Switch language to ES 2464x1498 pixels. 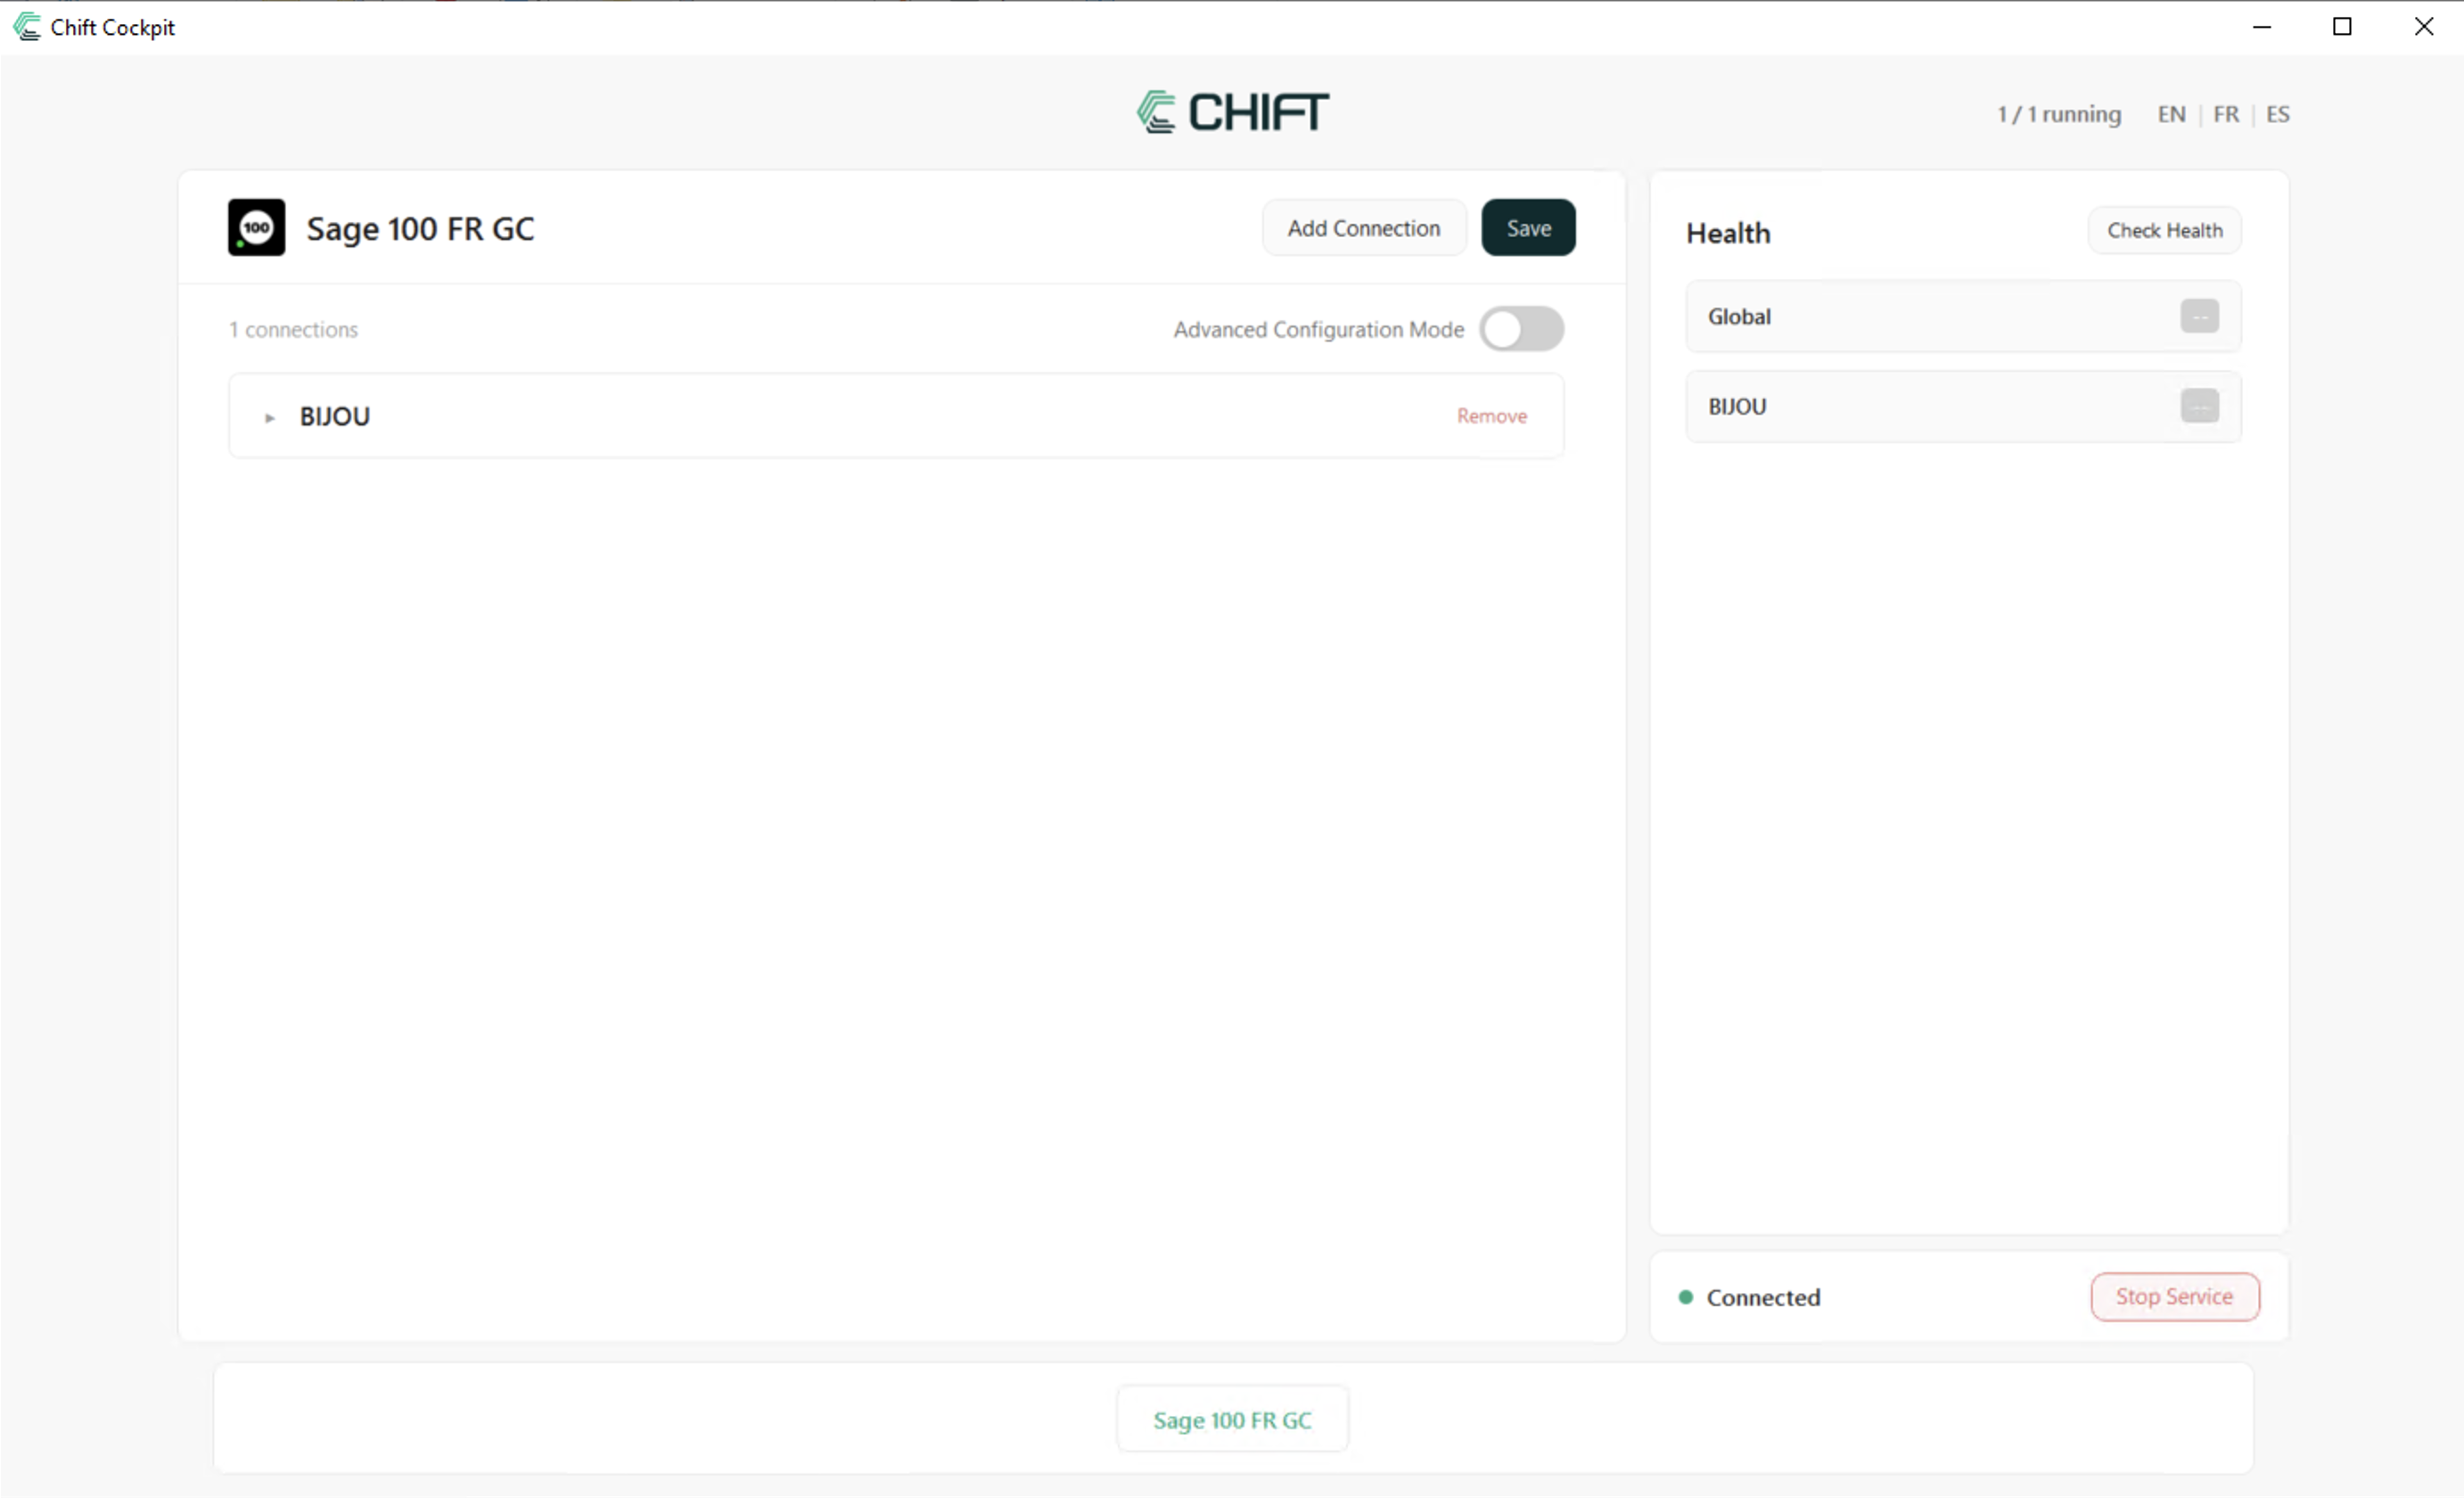2277,114
